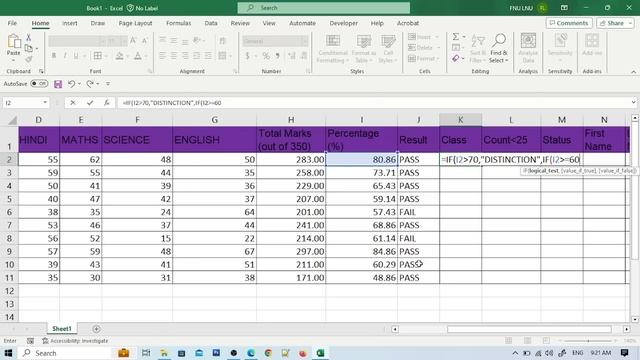Cancel formula entry with X icon
The image size is (640, 360).
coord(73,103)
